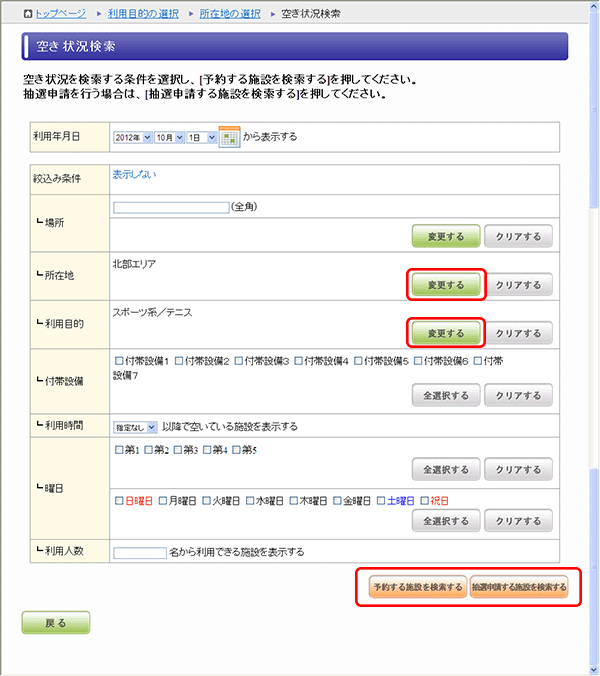Open the 1日 day dropdown

point(201,138)
